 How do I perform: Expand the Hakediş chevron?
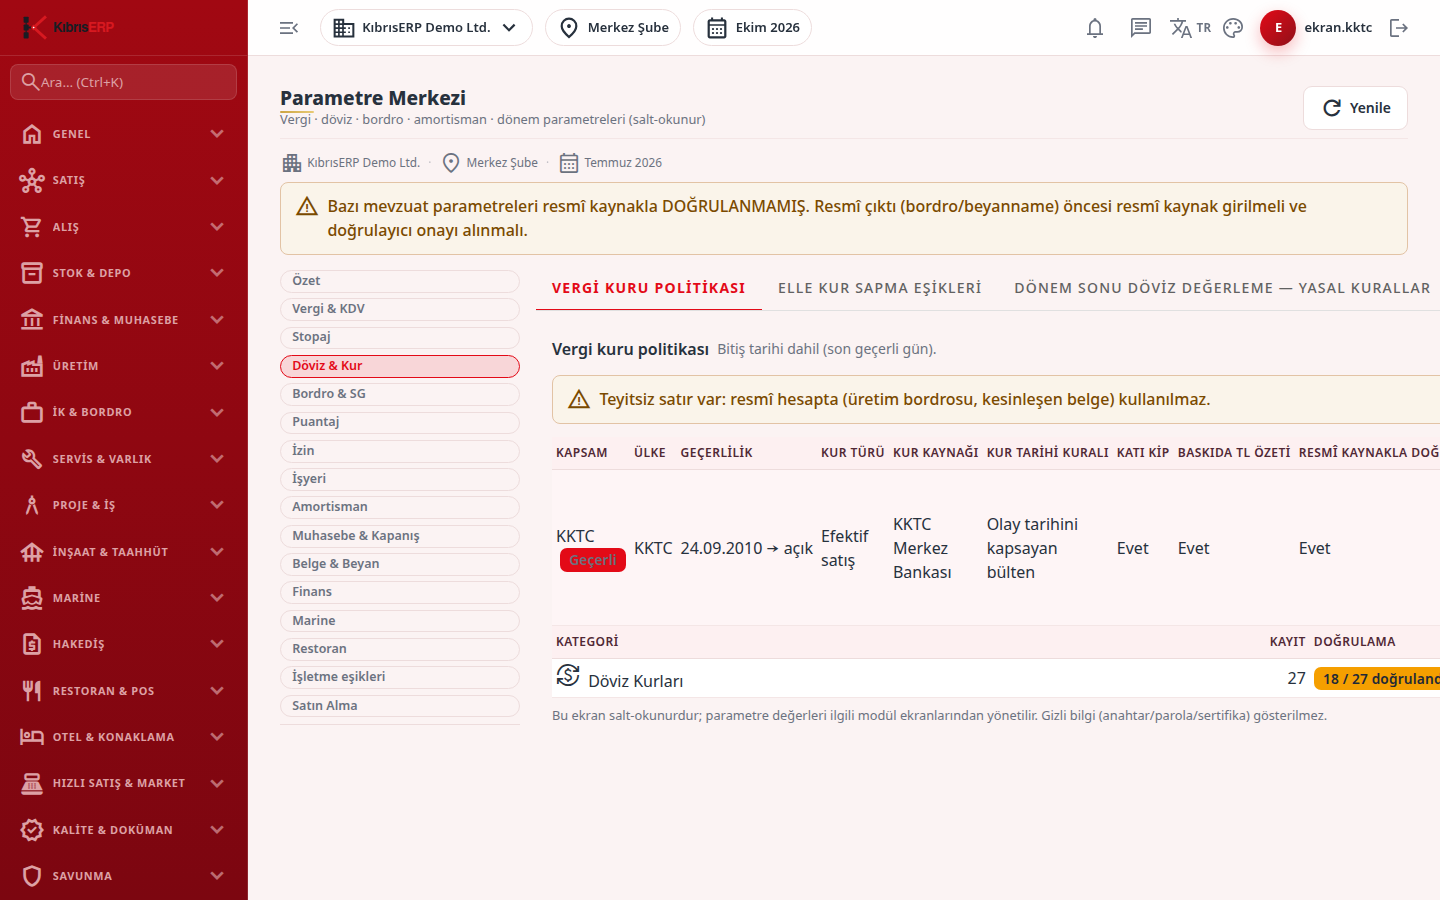pos(217,644)
